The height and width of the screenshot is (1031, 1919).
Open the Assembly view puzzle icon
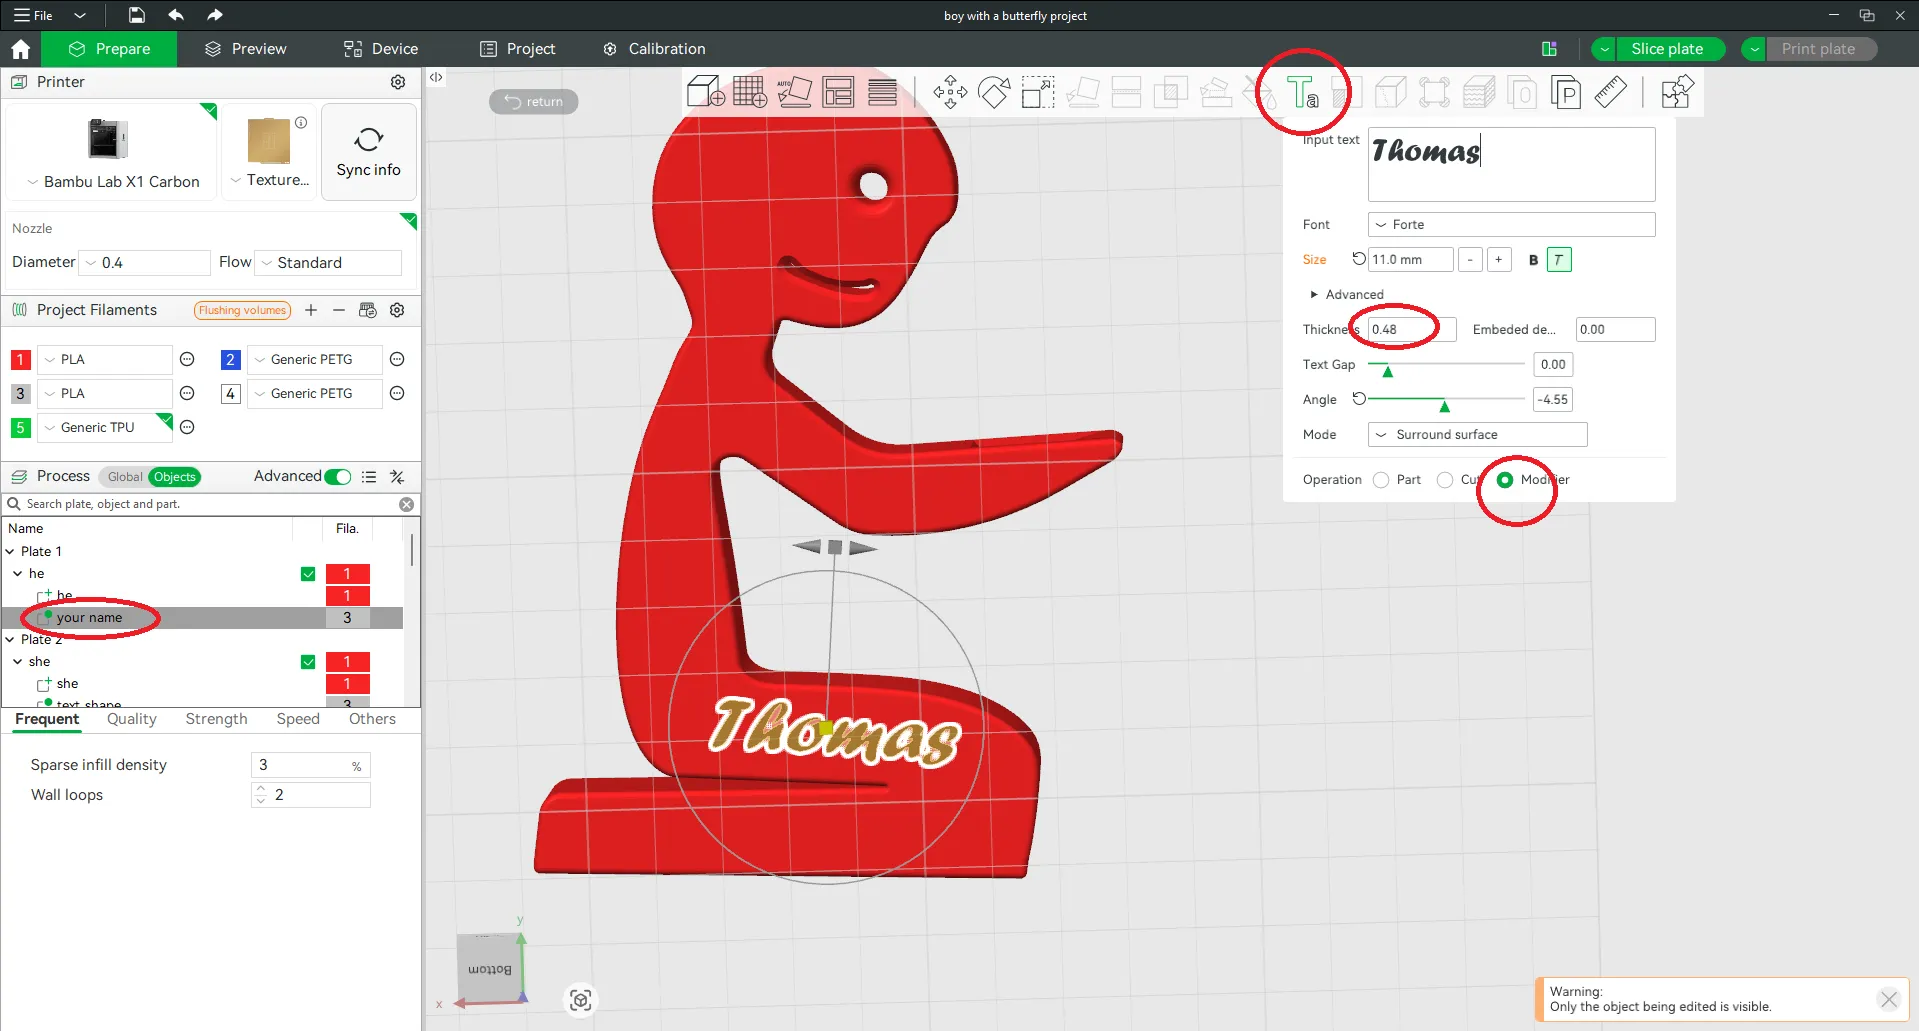1677,92
